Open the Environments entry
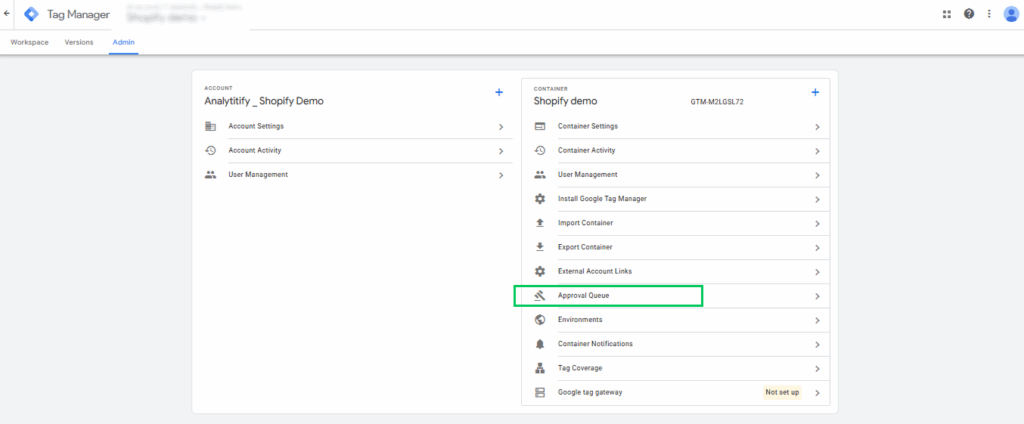Image resolution: width=1024 pixels, height=424 pixels. (x=580, y=319)
